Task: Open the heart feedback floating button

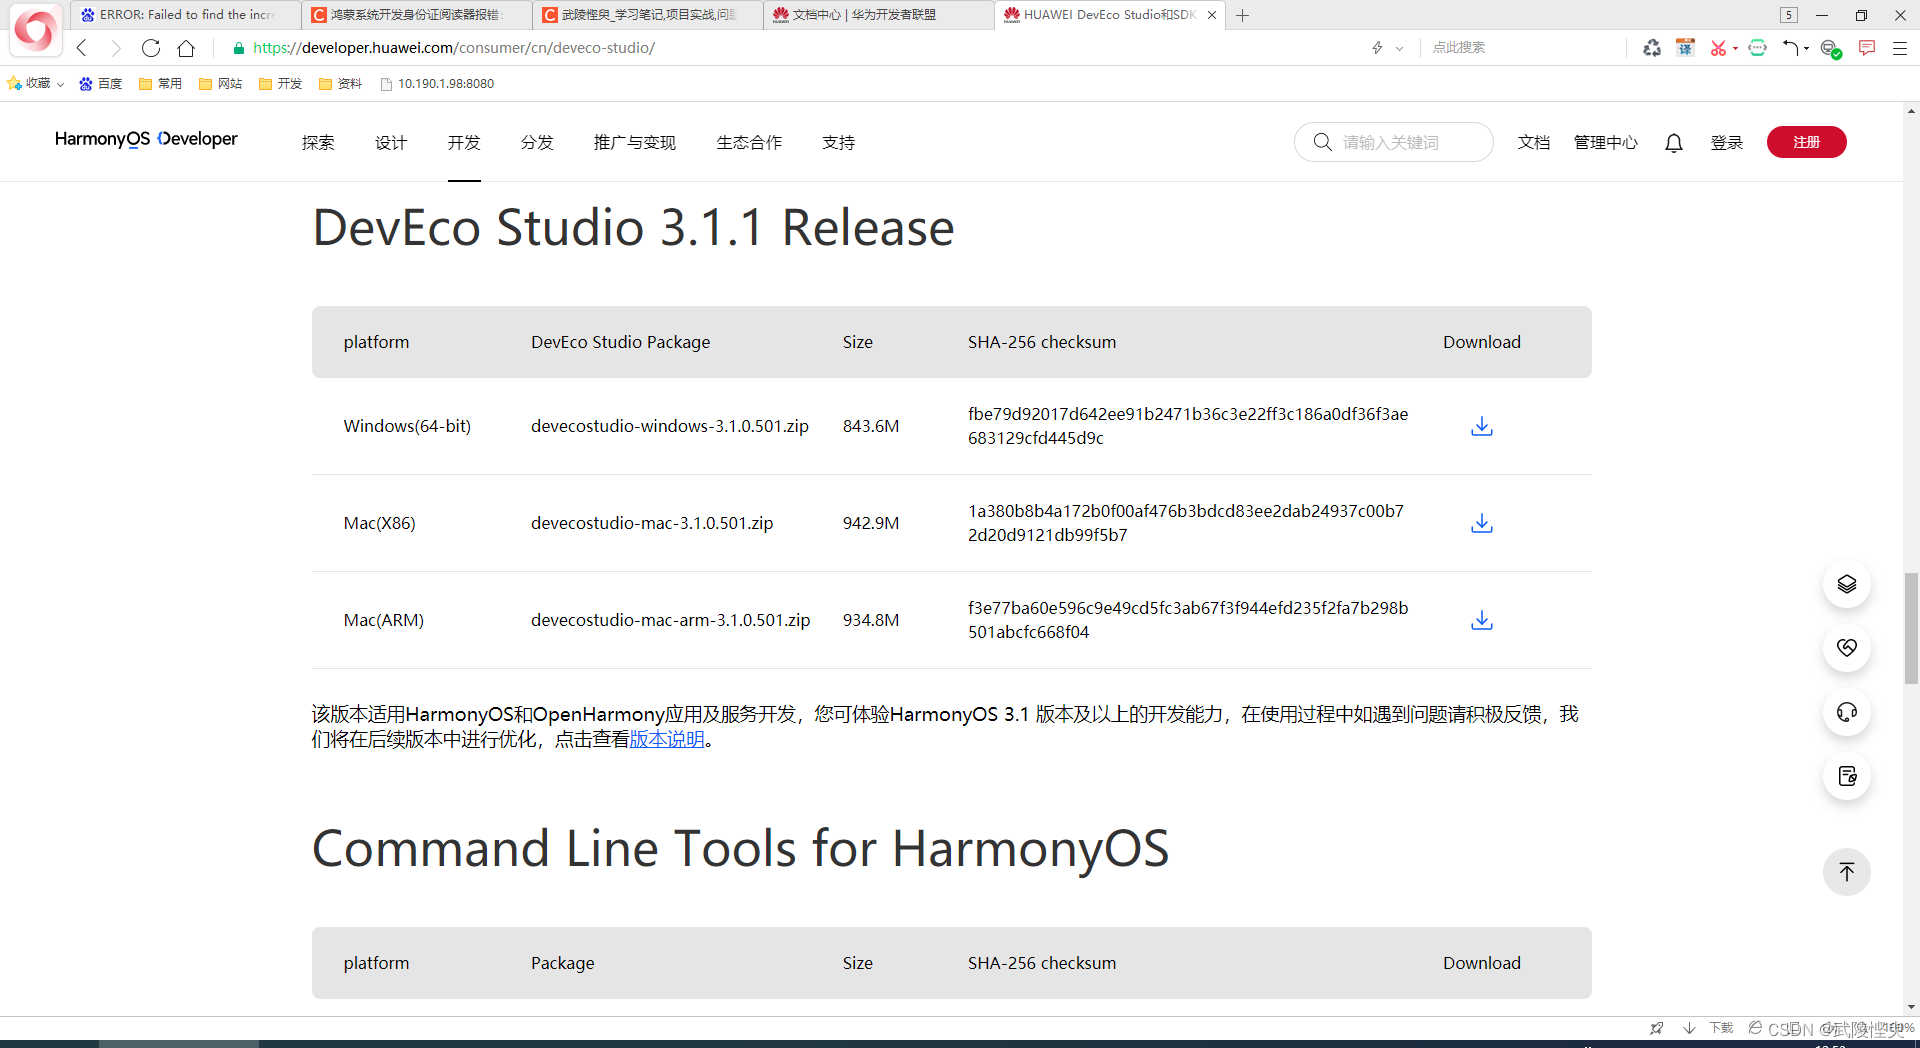Action: pos(1847,648)
